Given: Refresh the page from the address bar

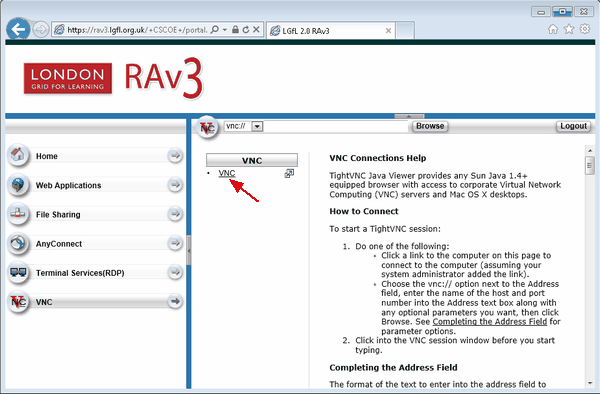Looking at the screenshot, I should pos(246,29).
